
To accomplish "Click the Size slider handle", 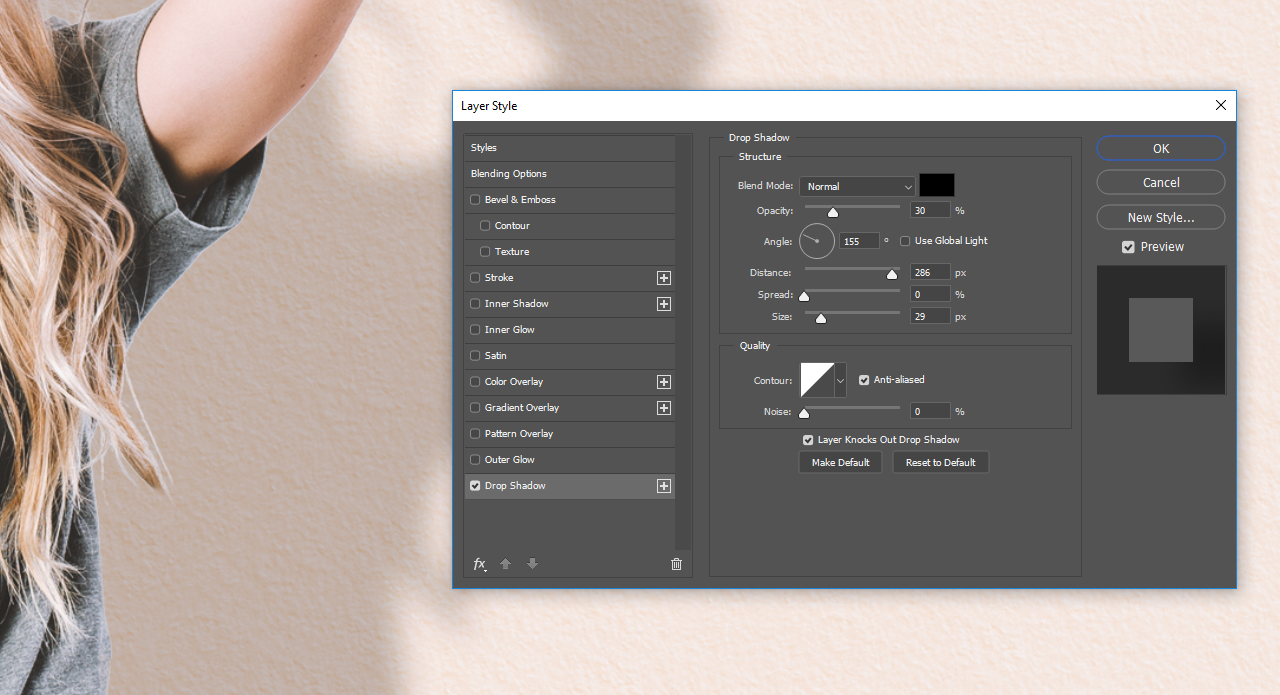I will (x=821, y=318).
